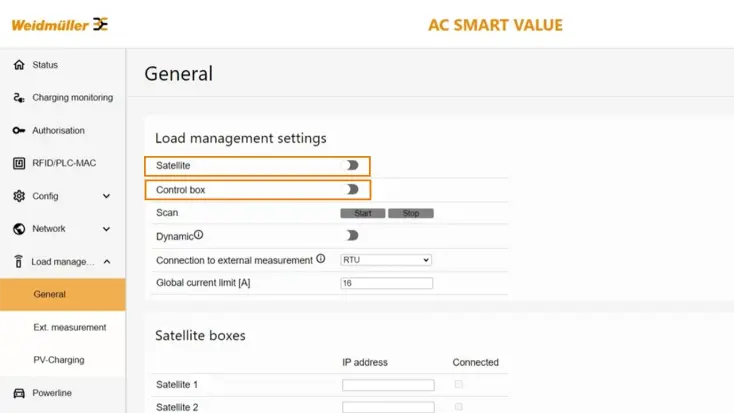Enable the Satellite toggle switch
This screenshot has height=413, width=734.
pyautogui.click(x=352, y=165)
